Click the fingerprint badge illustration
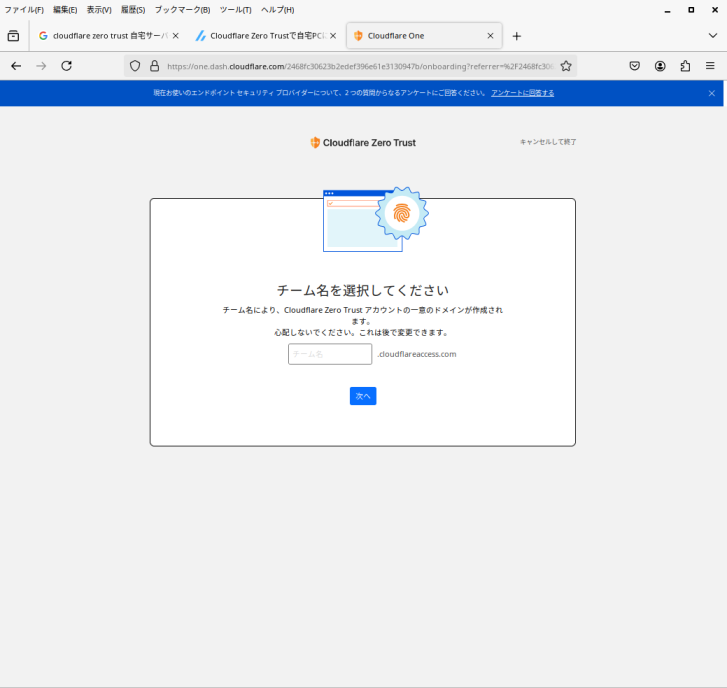Image resolution: width=727 pixels, height=688 pixels. click(402, 213)
